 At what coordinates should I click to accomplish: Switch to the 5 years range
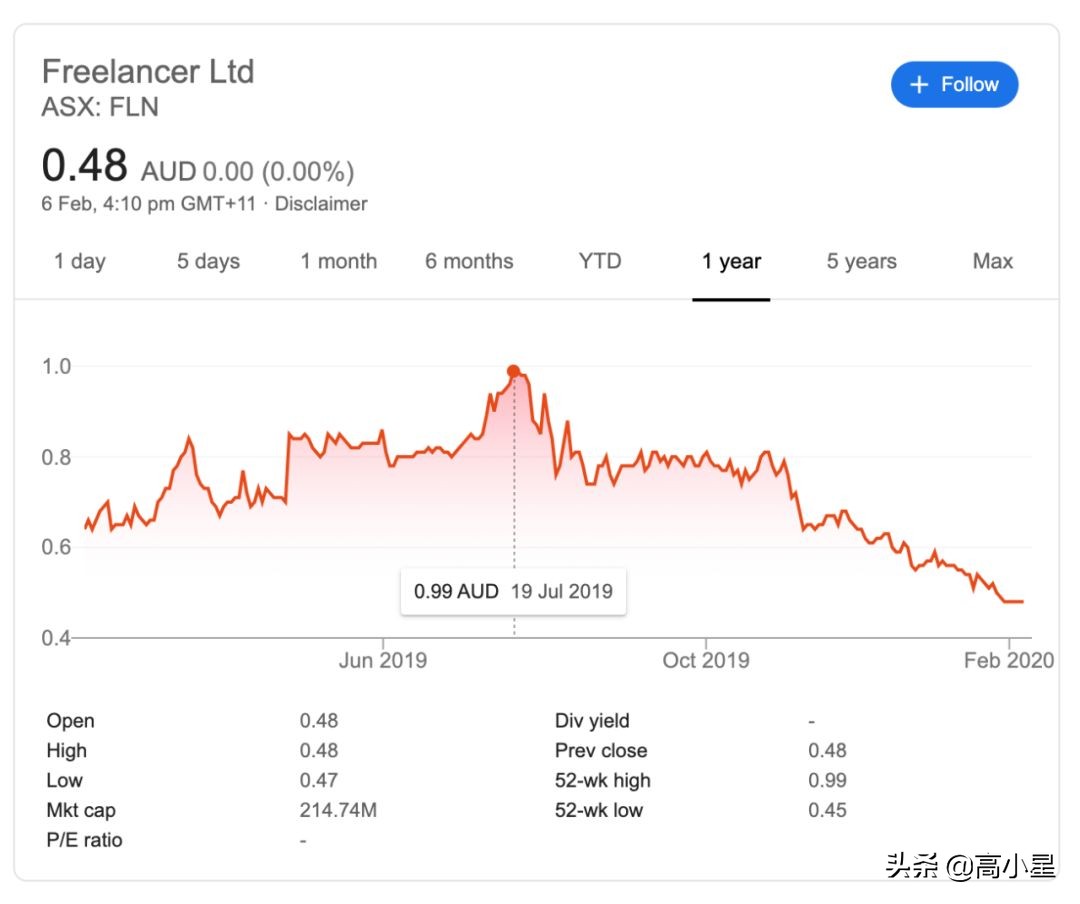859,261
